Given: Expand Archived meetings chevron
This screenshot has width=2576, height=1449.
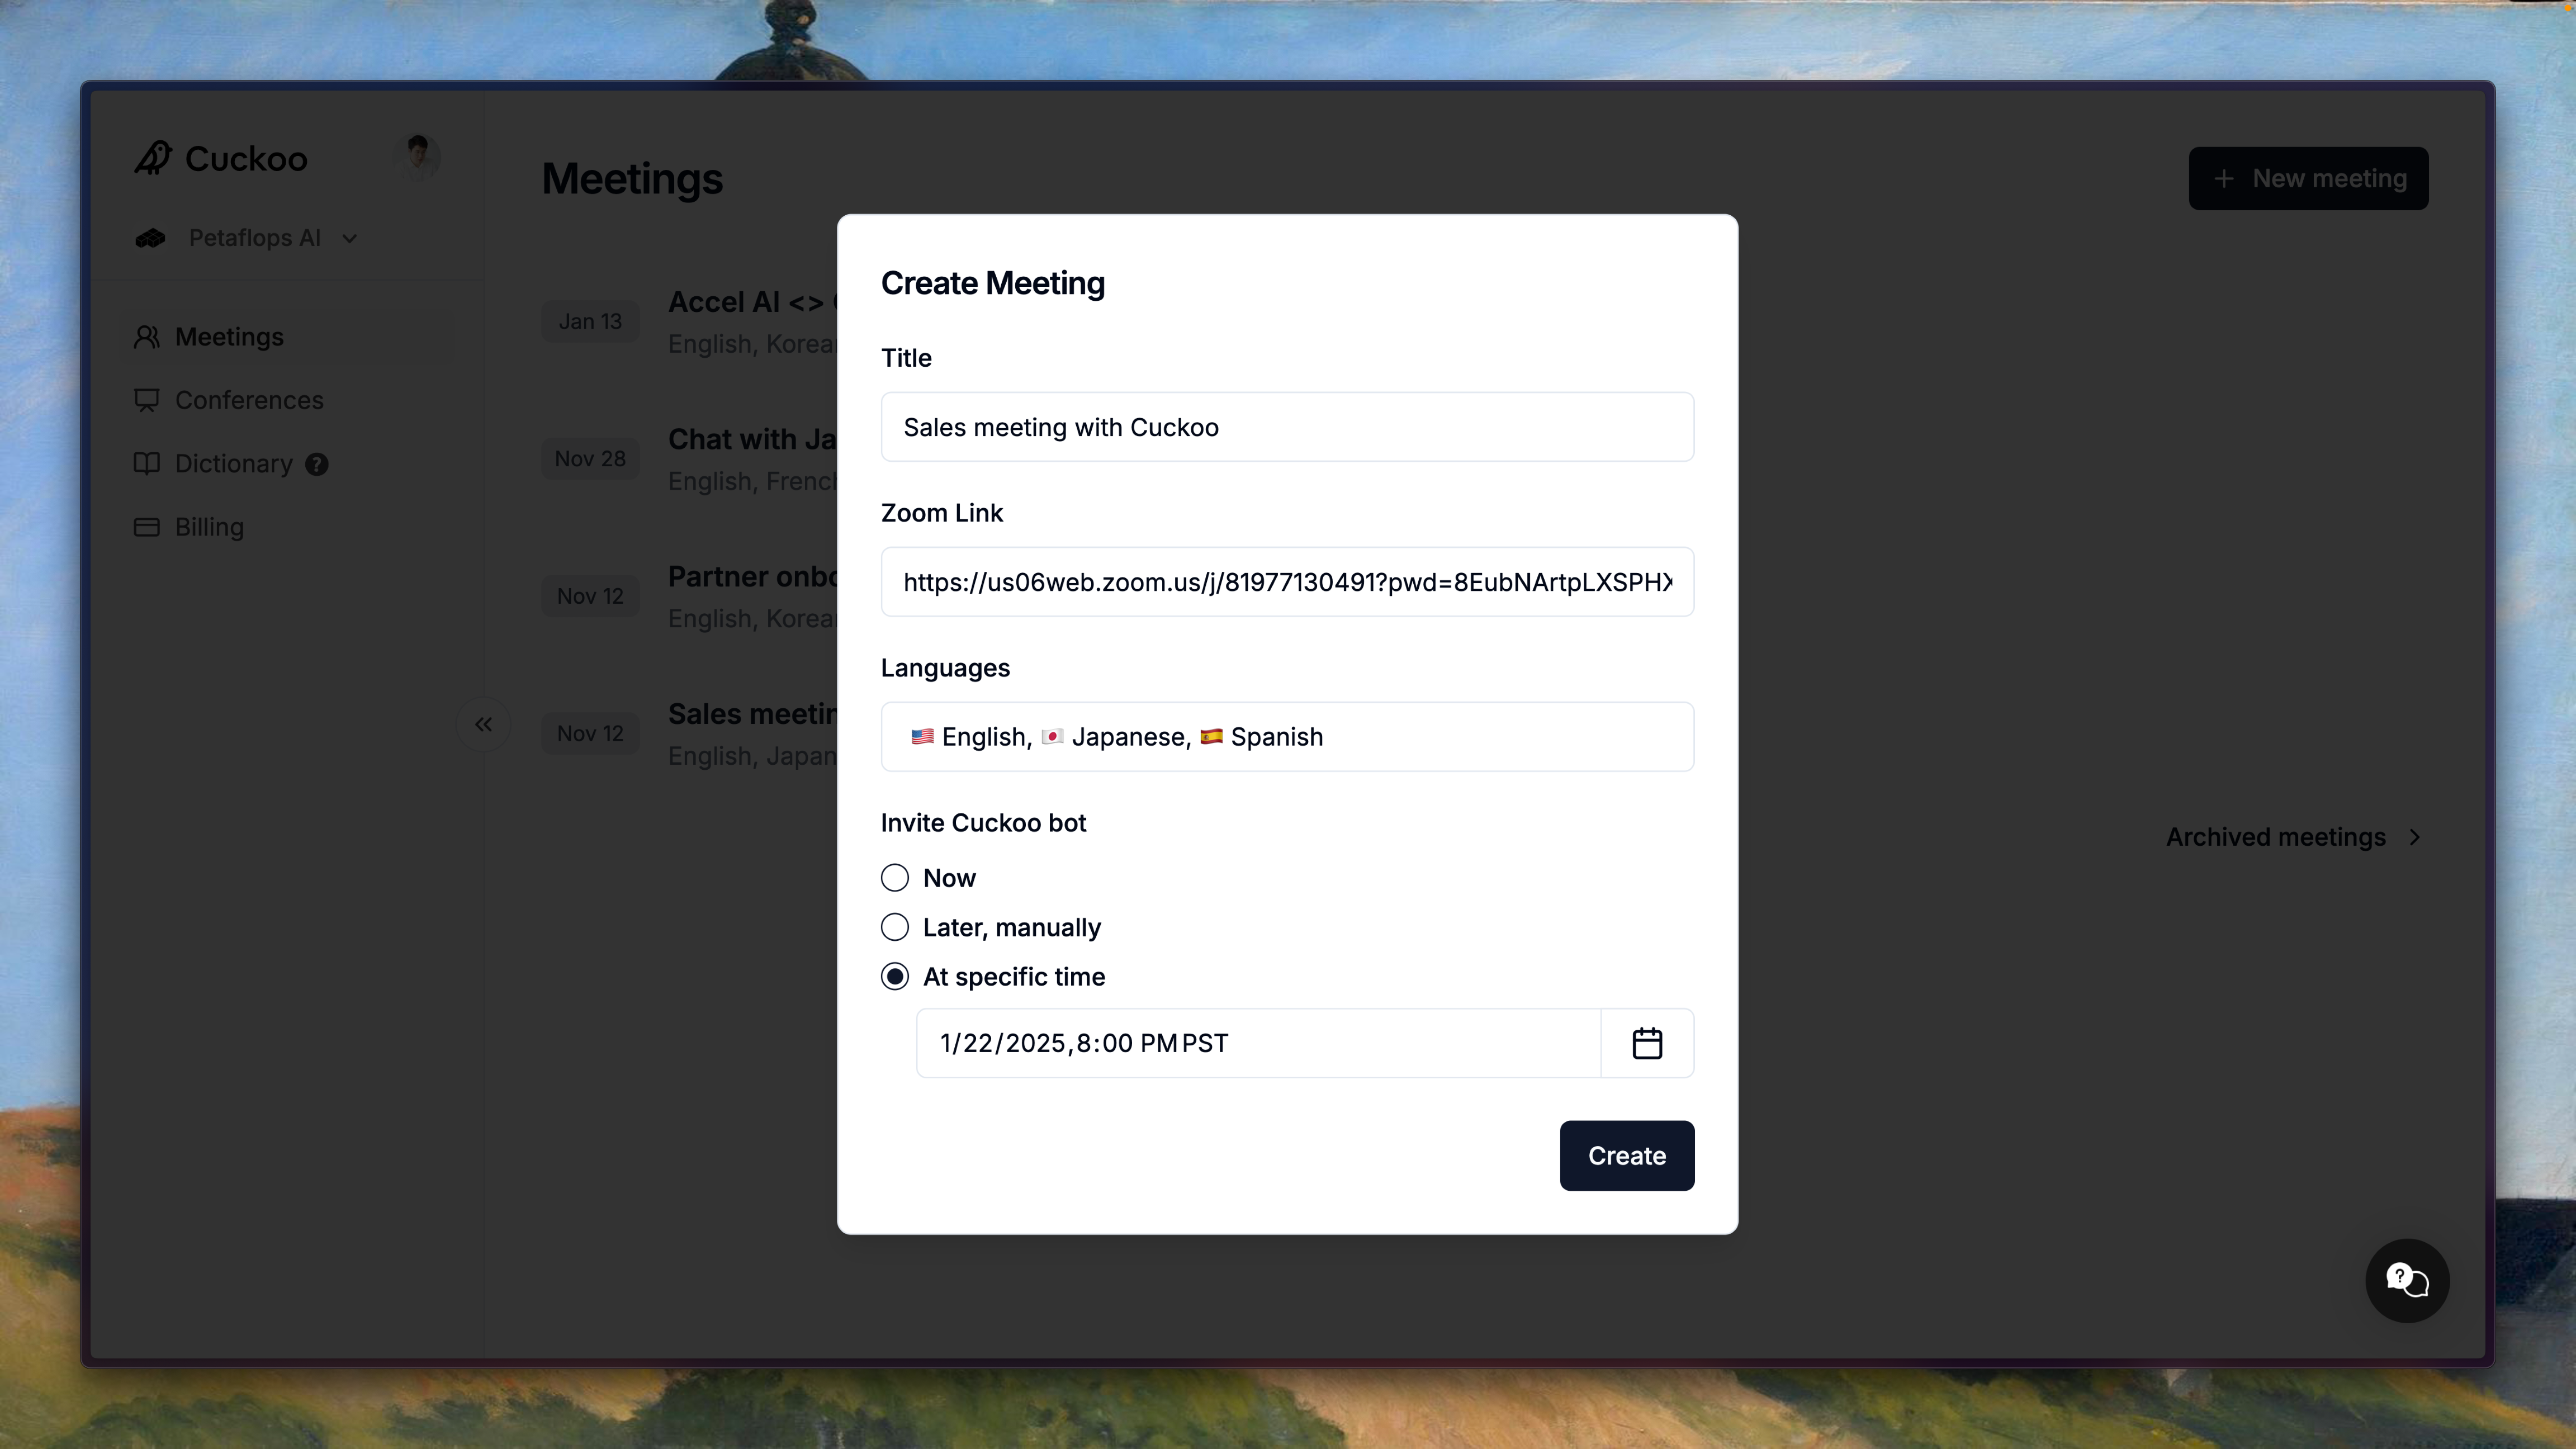Looking at the screenshot, I should (2415, 837).
